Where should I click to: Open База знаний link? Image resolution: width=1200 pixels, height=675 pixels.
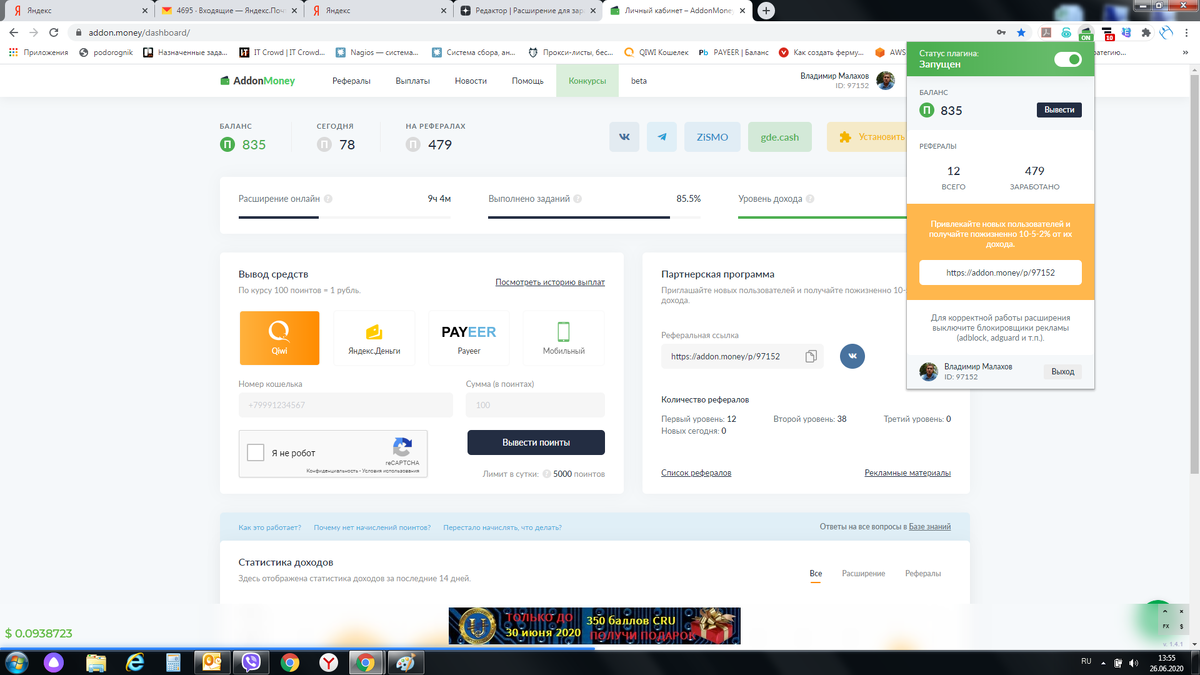pos(929,526)
